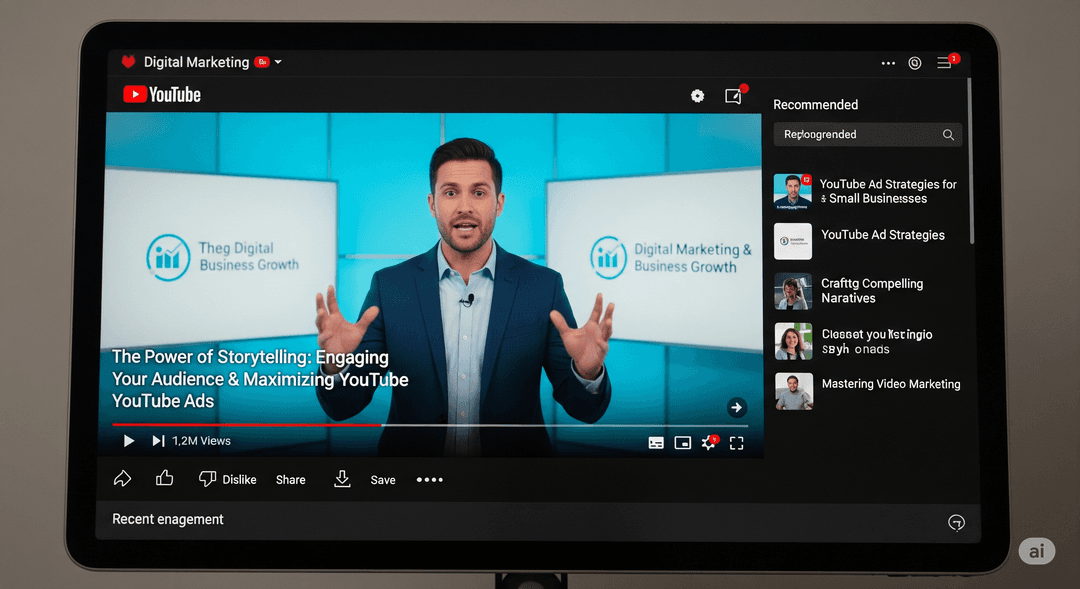Screen dimensions: 1080x589
Task: Click the video progress bar
Action: tap(430, 424)
